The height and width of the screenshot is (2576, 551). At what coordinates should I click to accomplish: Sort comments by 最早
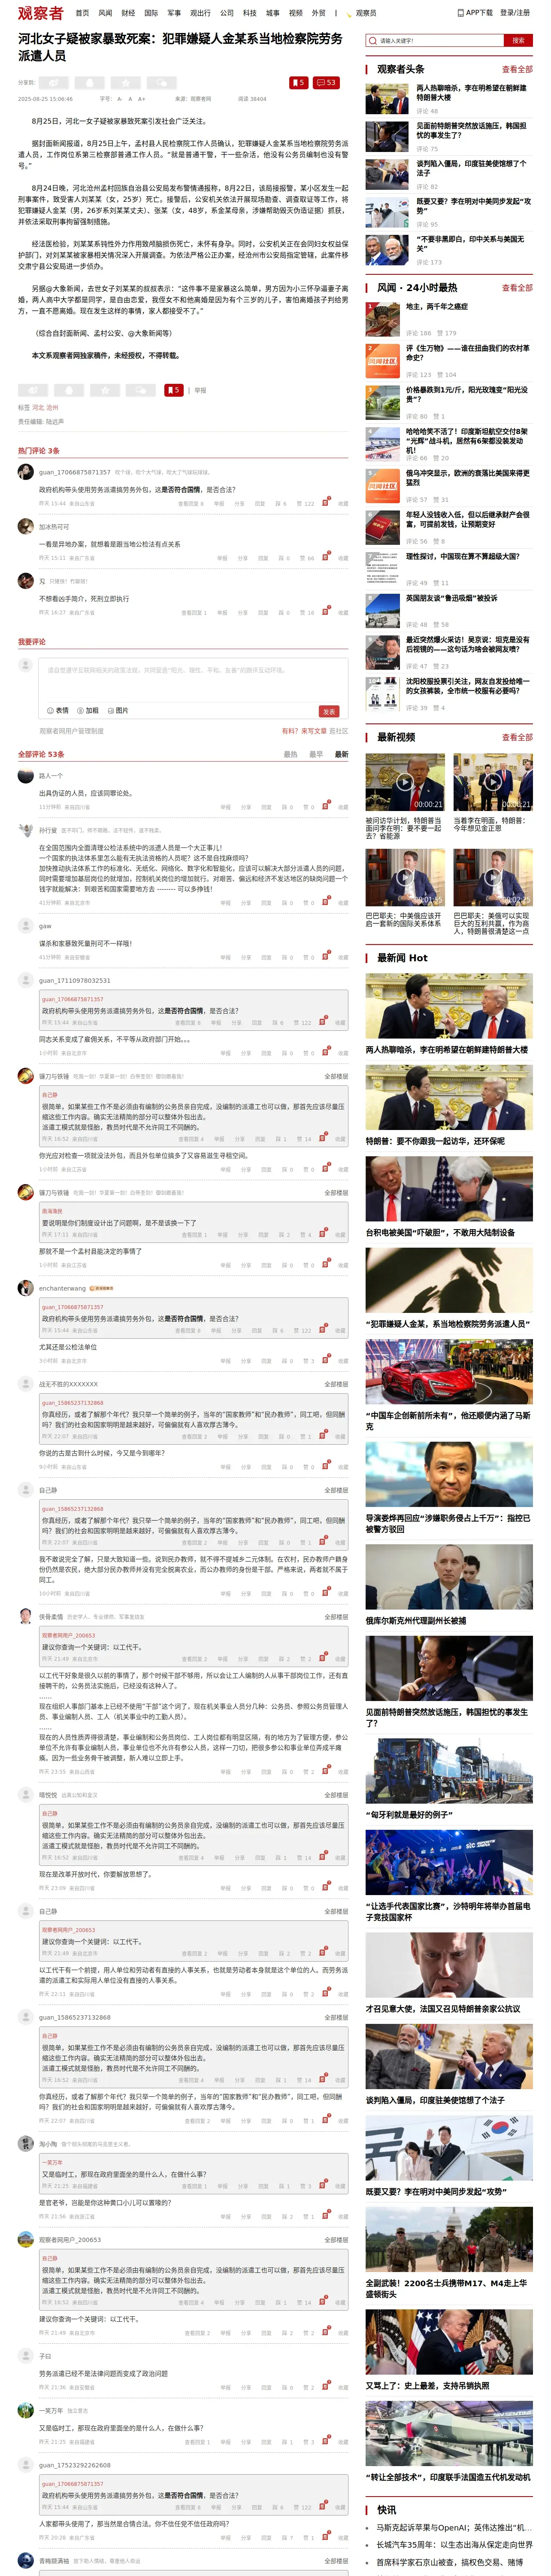click(316, 755)
